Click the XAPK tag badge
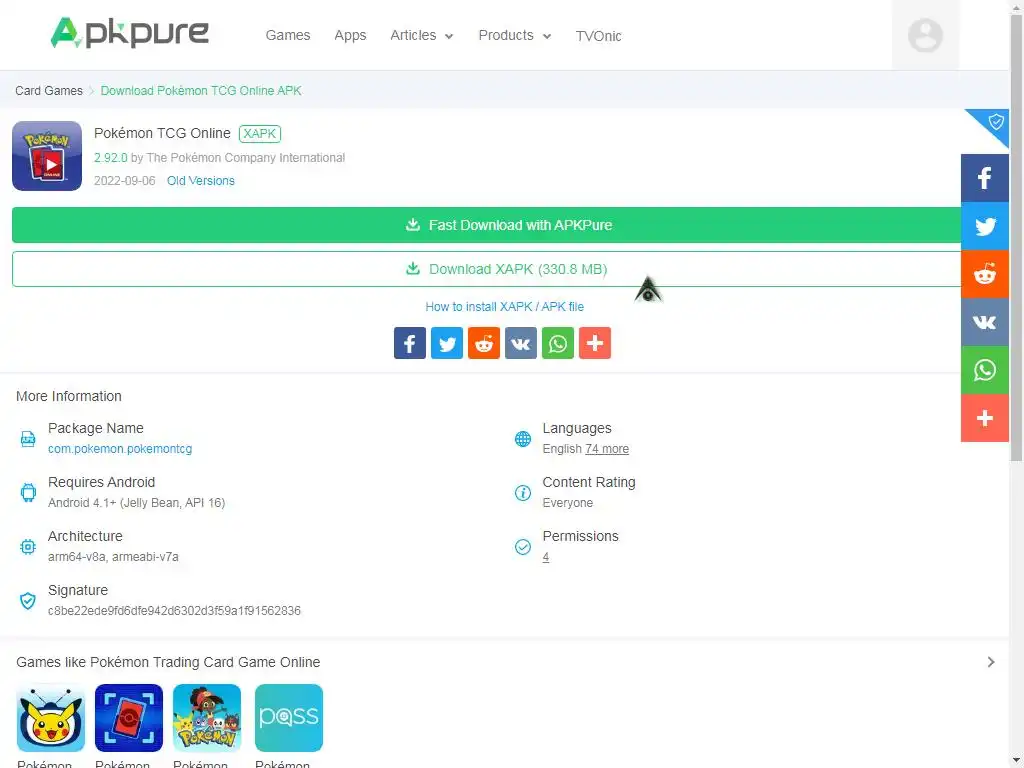 tap(260, 134)
